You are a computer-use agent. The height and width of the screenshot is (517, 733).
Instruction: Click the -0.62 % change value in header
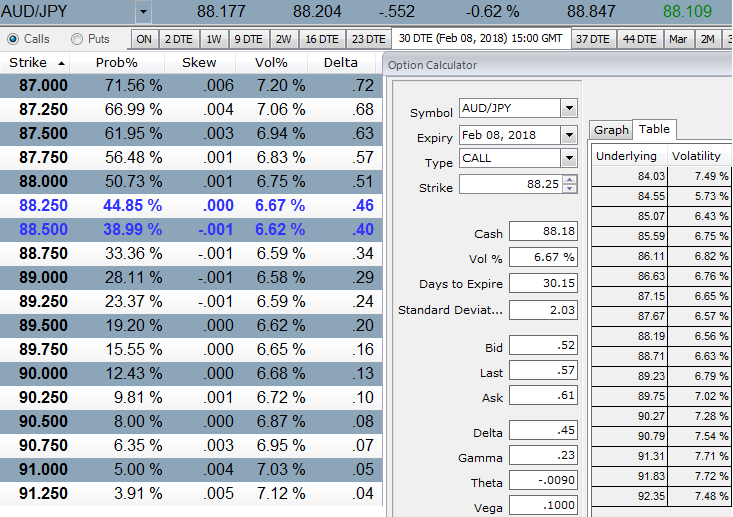click(493, 11)
